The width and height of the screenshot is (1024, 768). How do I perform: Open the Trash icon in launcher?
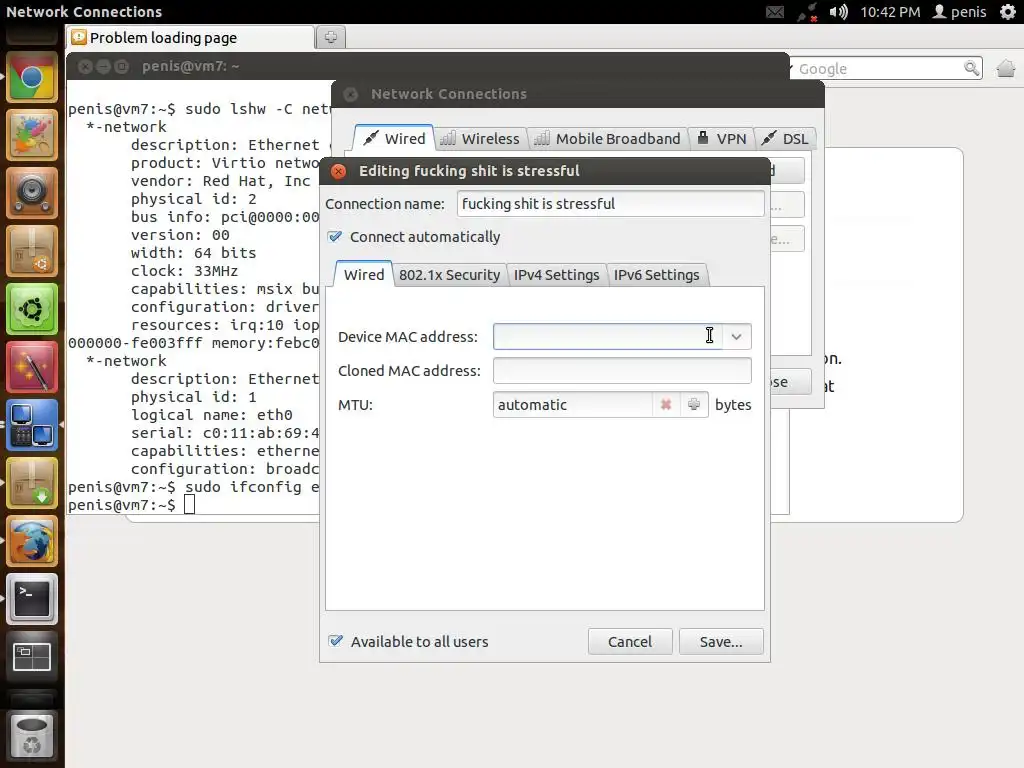[31, 737]
